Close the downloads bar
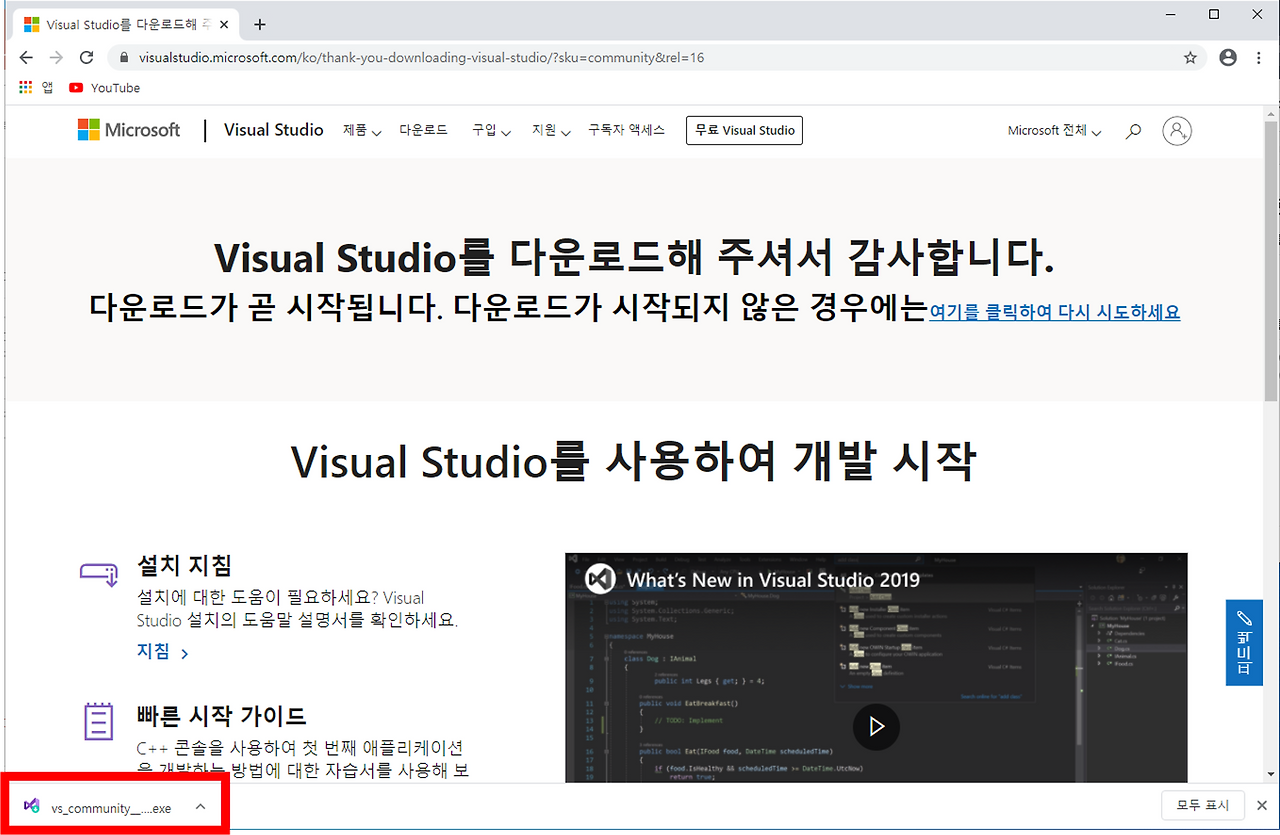This screenshot has width=1280, height=835. [x=1262, y=805]
